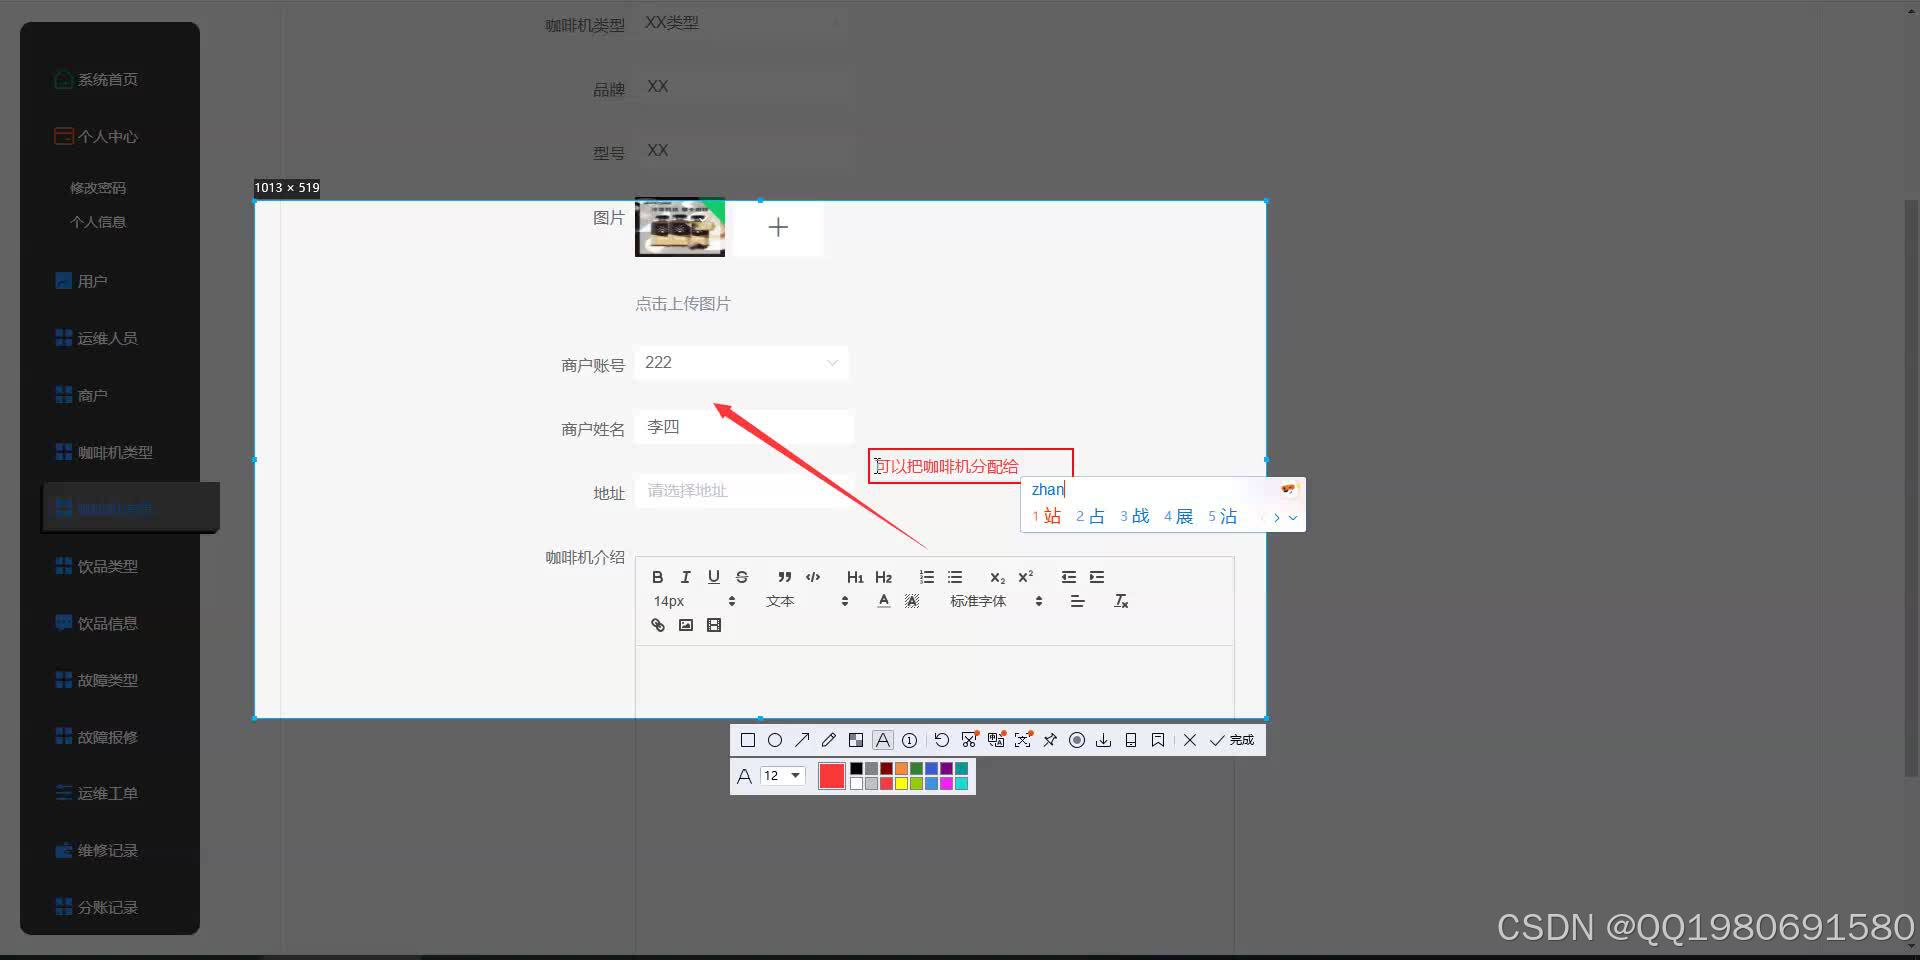Save the screenshot with the download icon
The height and width of the screenshot is (960, 1920).
[1104, 739]
